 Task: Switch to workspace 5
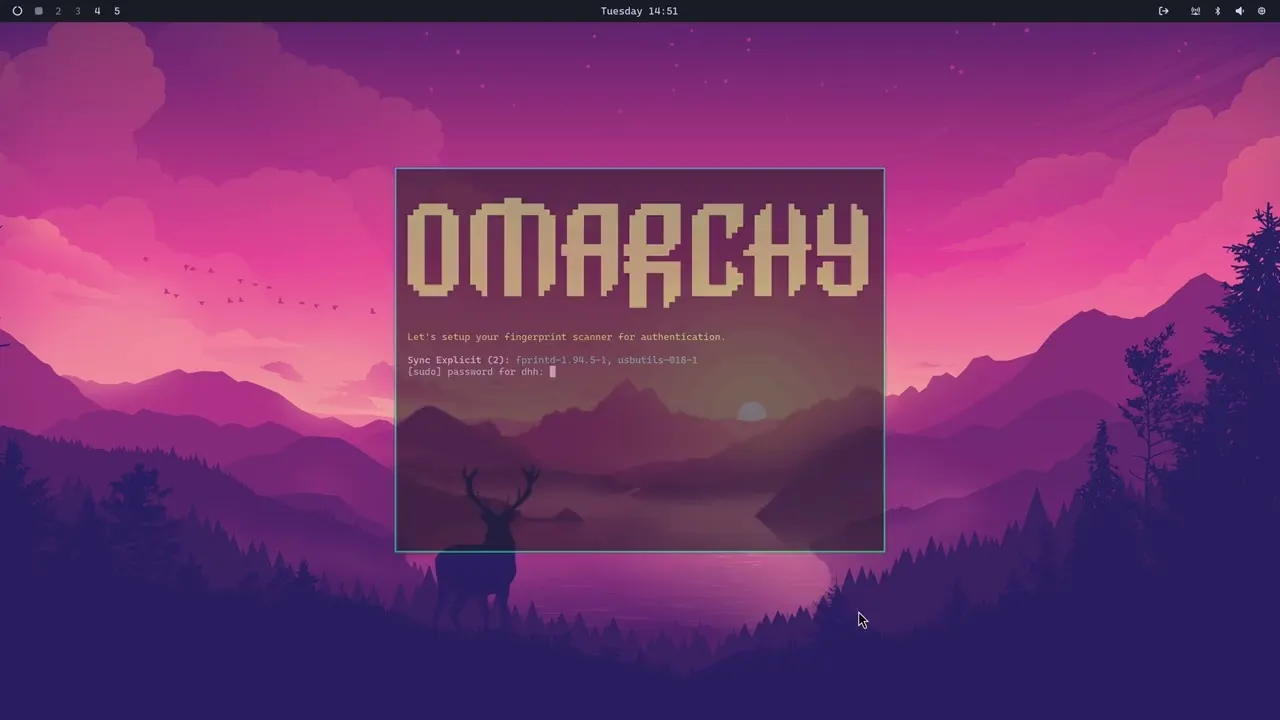117,11
